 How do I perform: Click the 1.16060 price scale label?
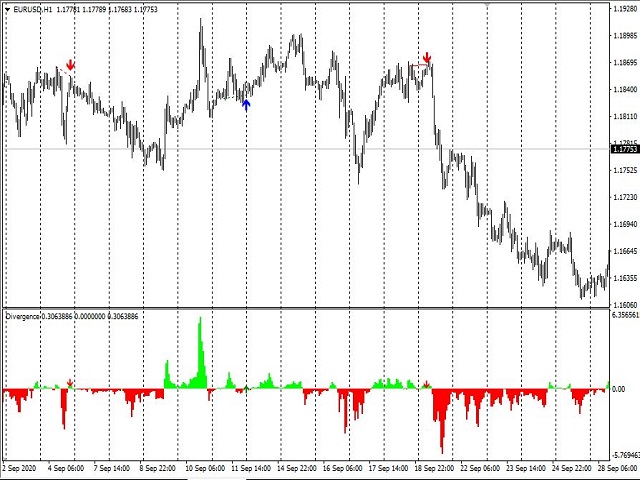[623, 305]
